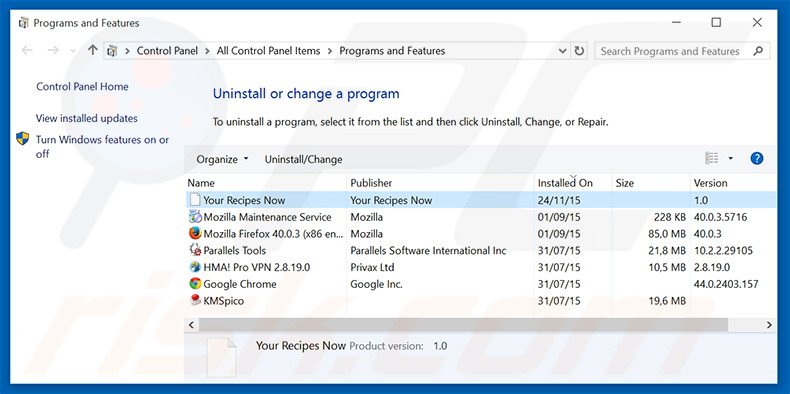The image size is (790, 394).
Task: Open Turn Windows features on or off
Action: (x=102, y=147)
